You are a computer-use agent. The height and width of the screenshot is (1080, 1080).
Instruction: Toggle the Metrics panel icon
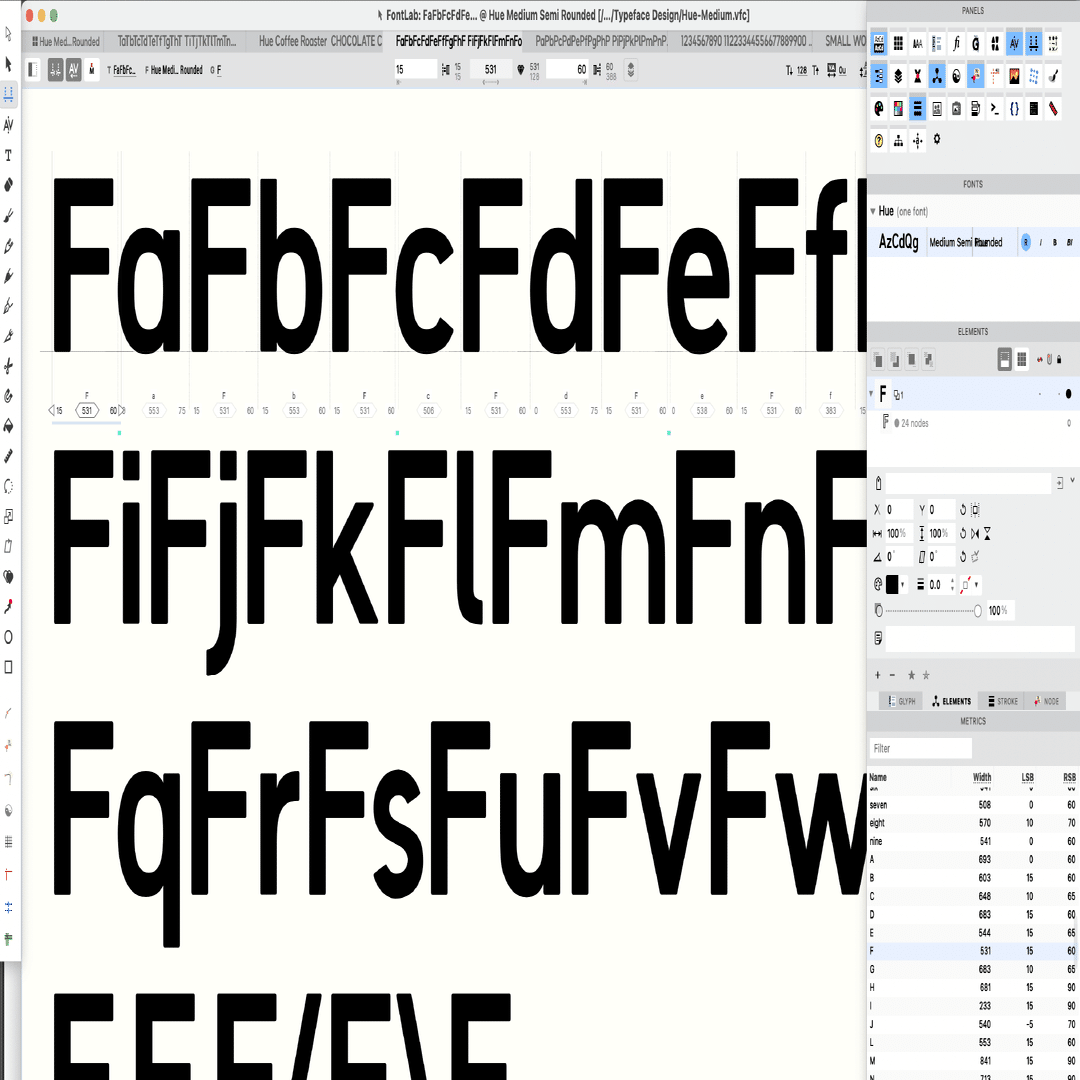[x=1033, y=44]
